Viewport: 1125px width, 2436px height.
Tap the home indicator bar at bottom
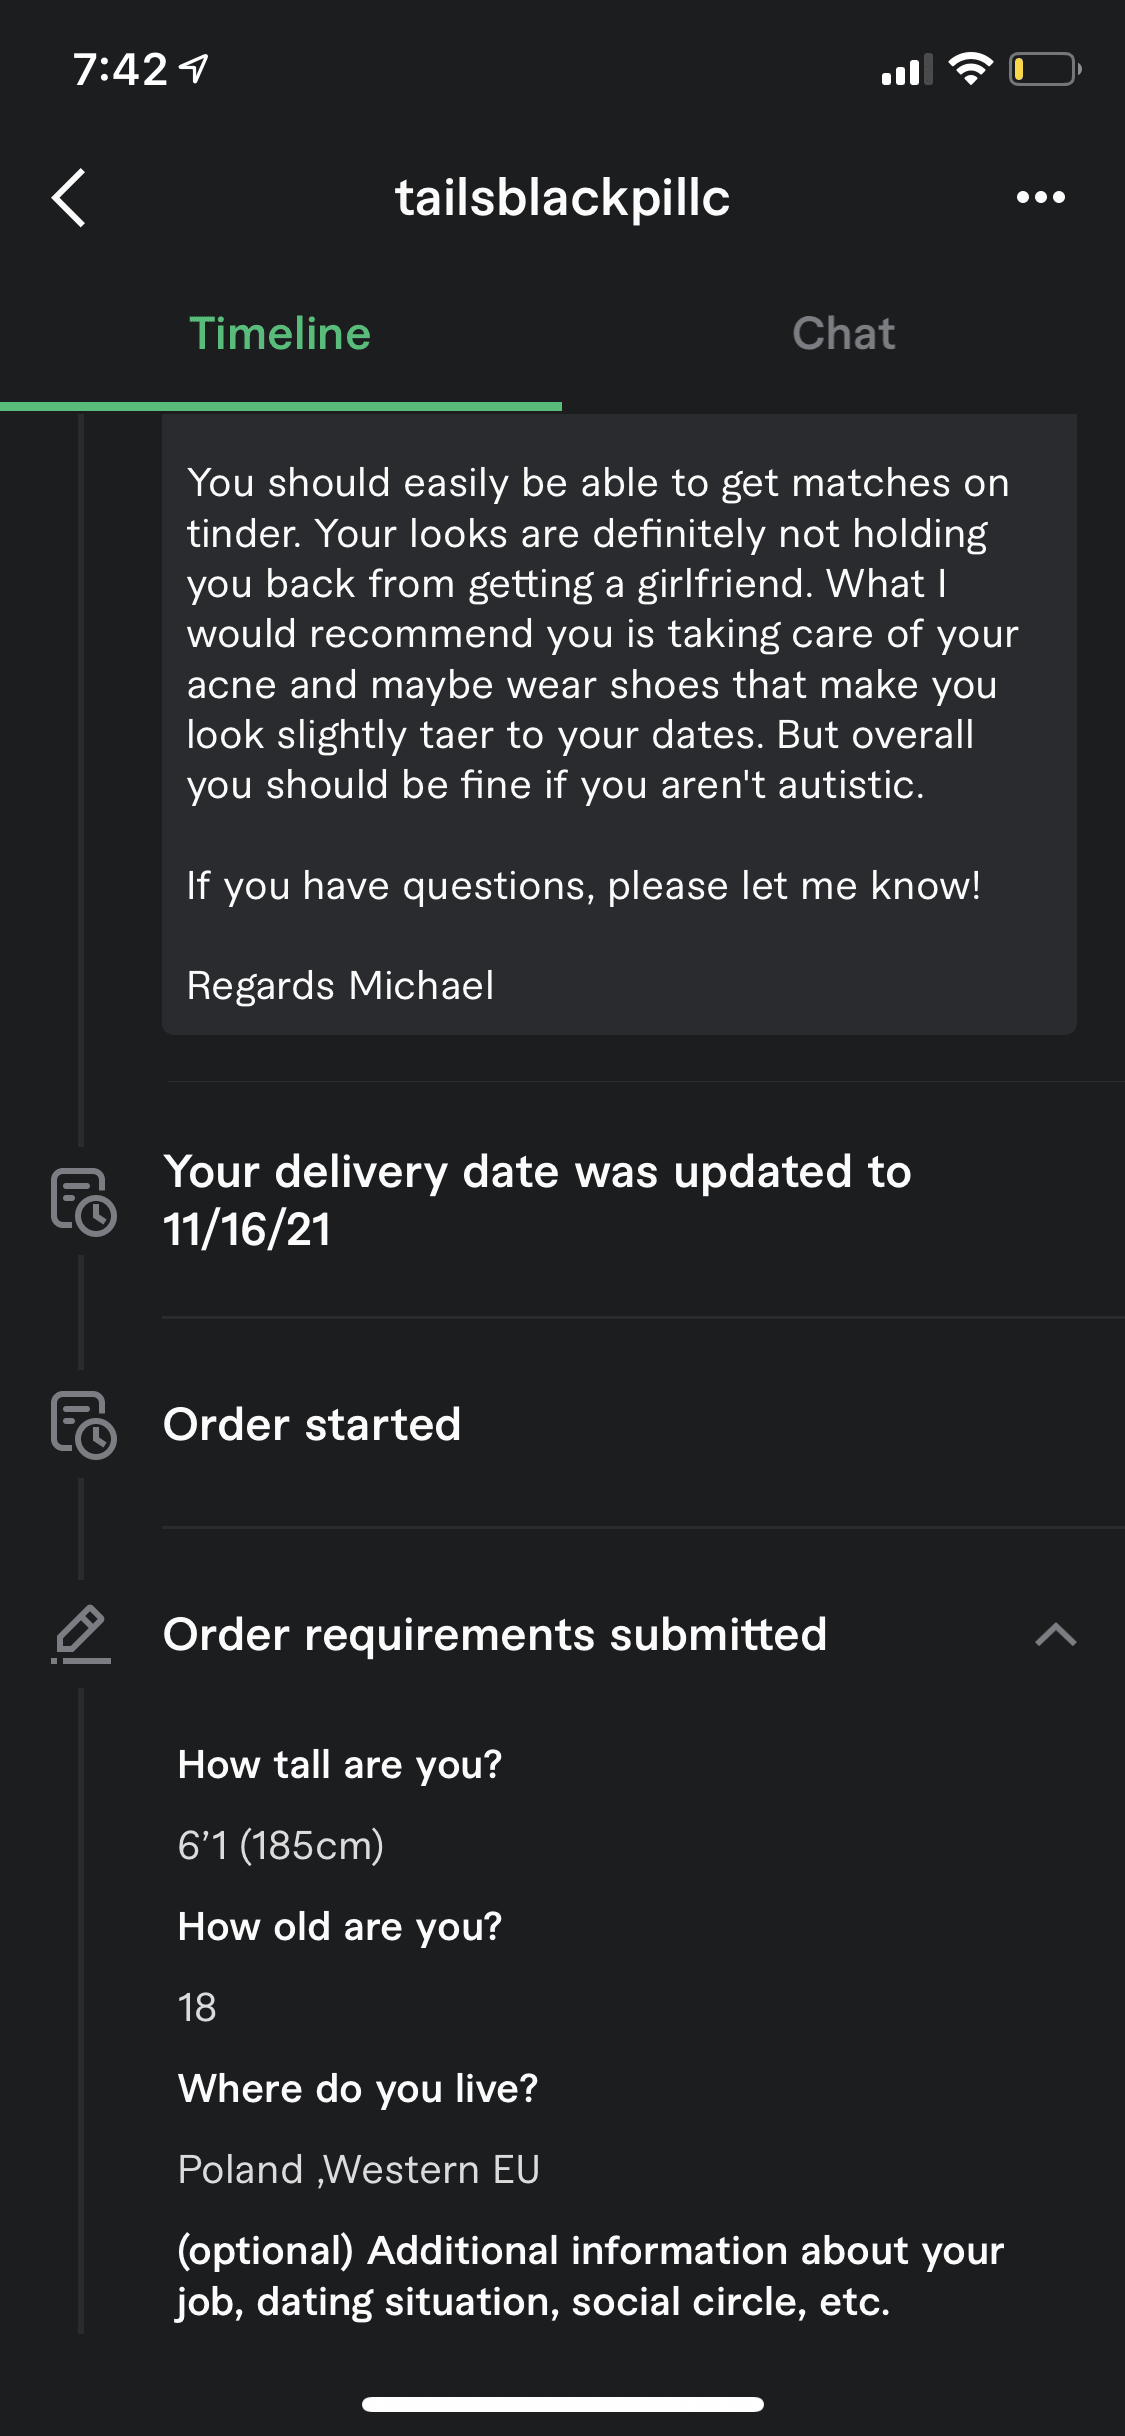(x=563, y=2404)
